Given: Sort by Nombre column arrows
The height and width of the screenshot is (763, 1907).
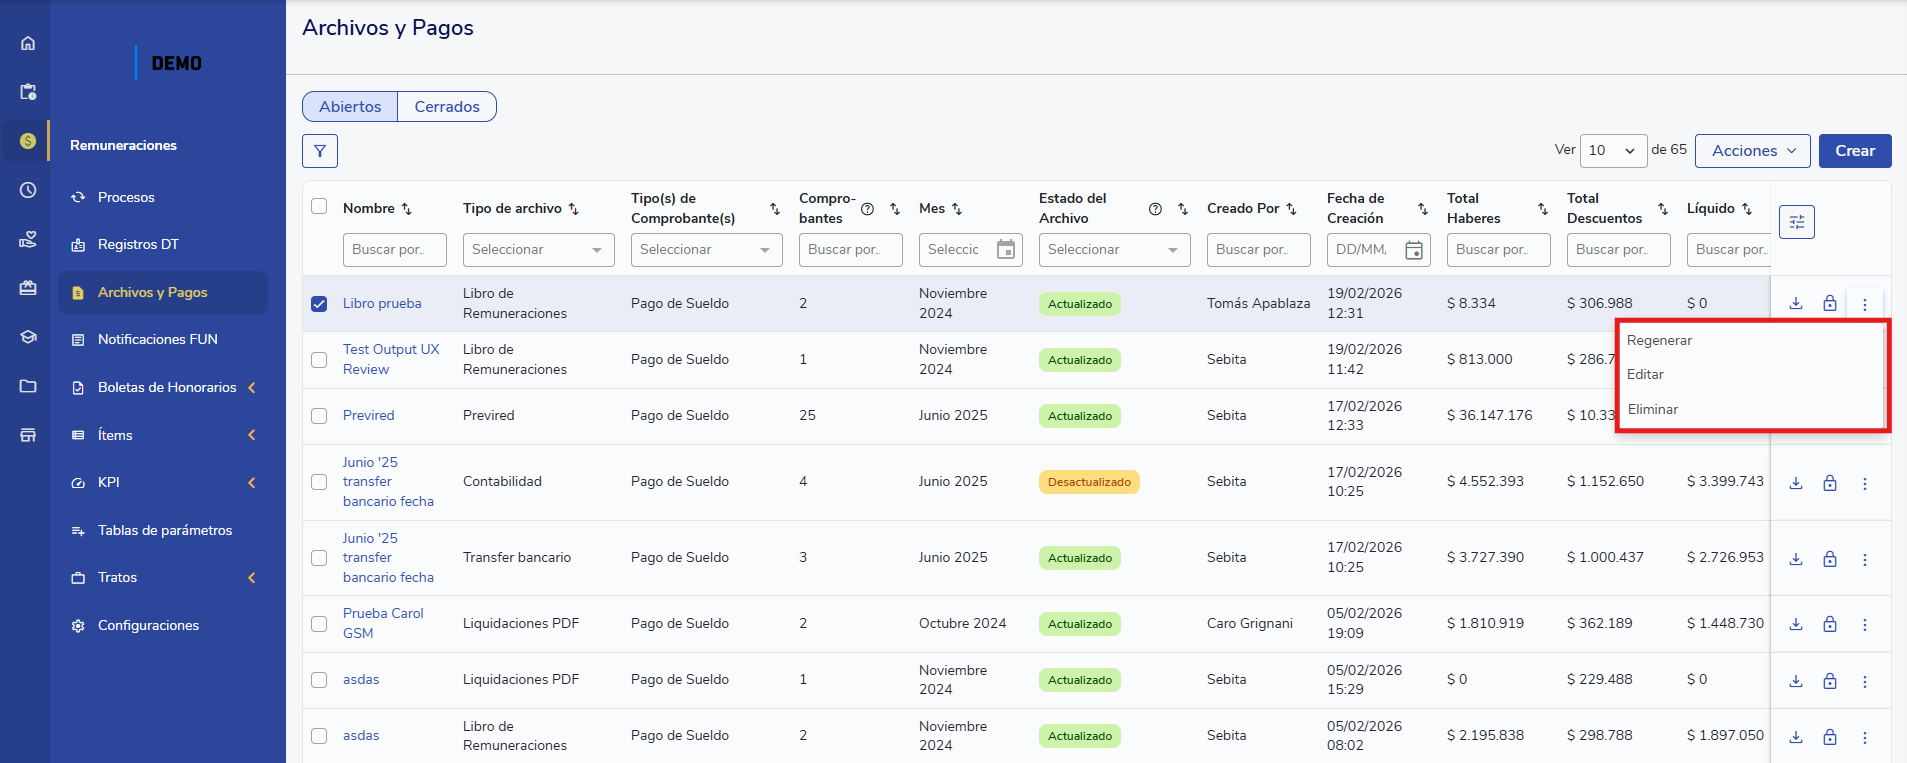Looking at the screenshot, I should coord(407,209).
